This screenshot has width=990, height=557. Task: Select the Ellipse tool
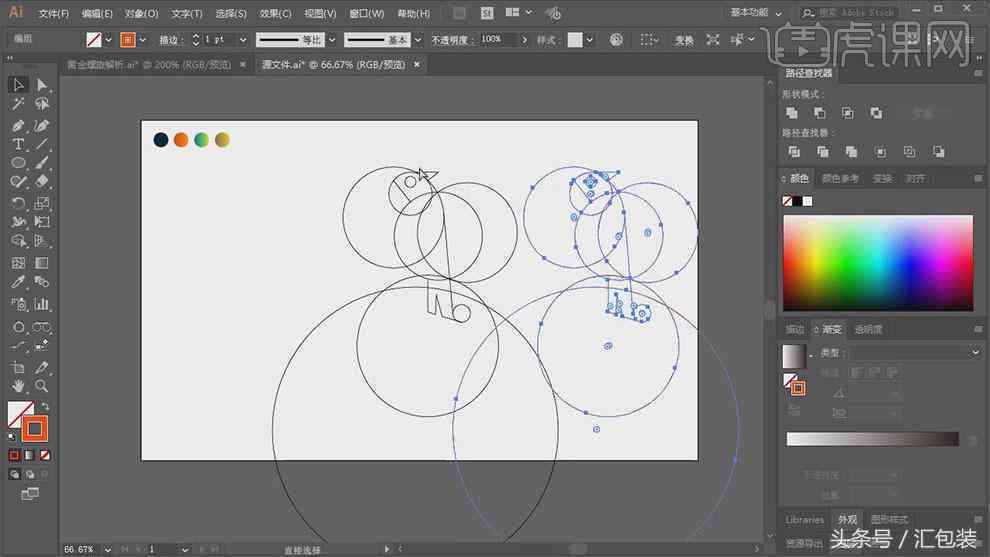pos(18,163)
